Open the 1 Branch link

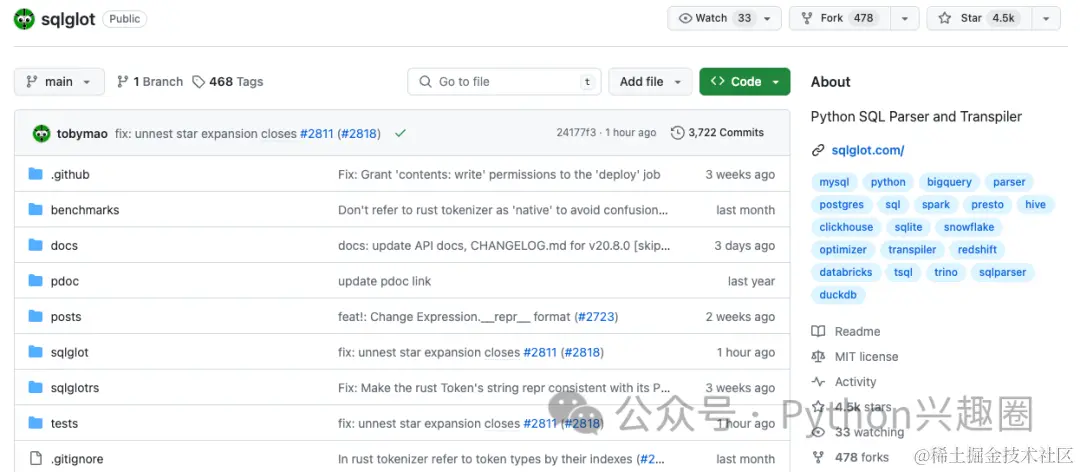click(150, 81)
